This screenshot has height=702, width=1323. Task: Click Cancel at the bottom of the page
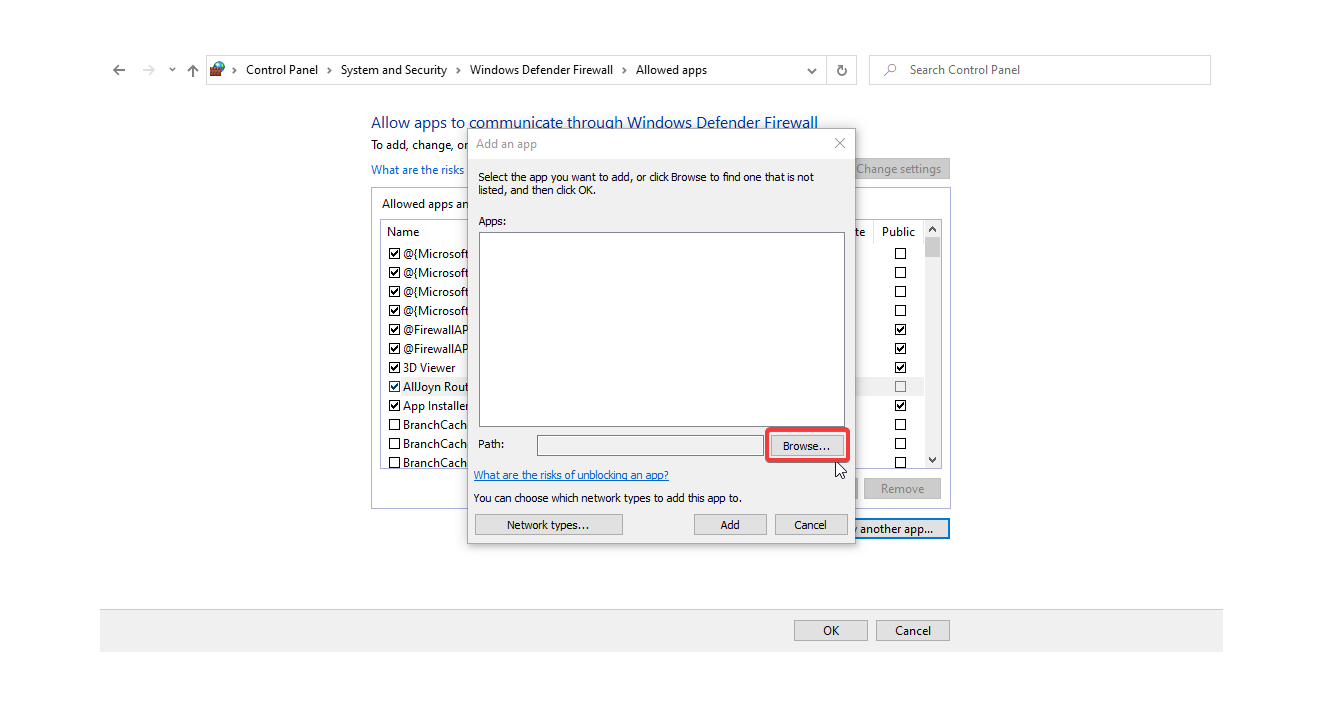point(912,631)
